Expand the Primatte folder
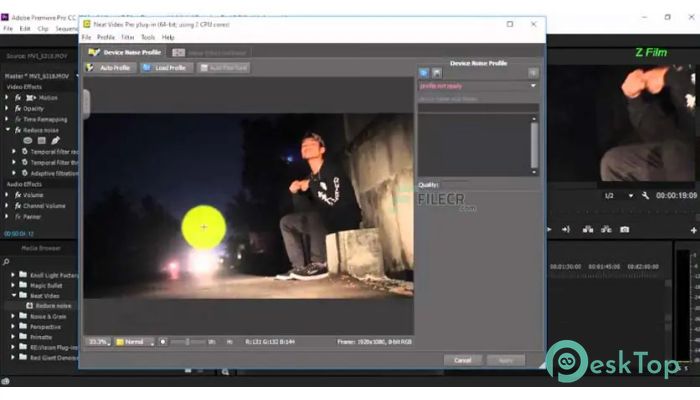Viewport: 700px width, 400px height. 13,337
